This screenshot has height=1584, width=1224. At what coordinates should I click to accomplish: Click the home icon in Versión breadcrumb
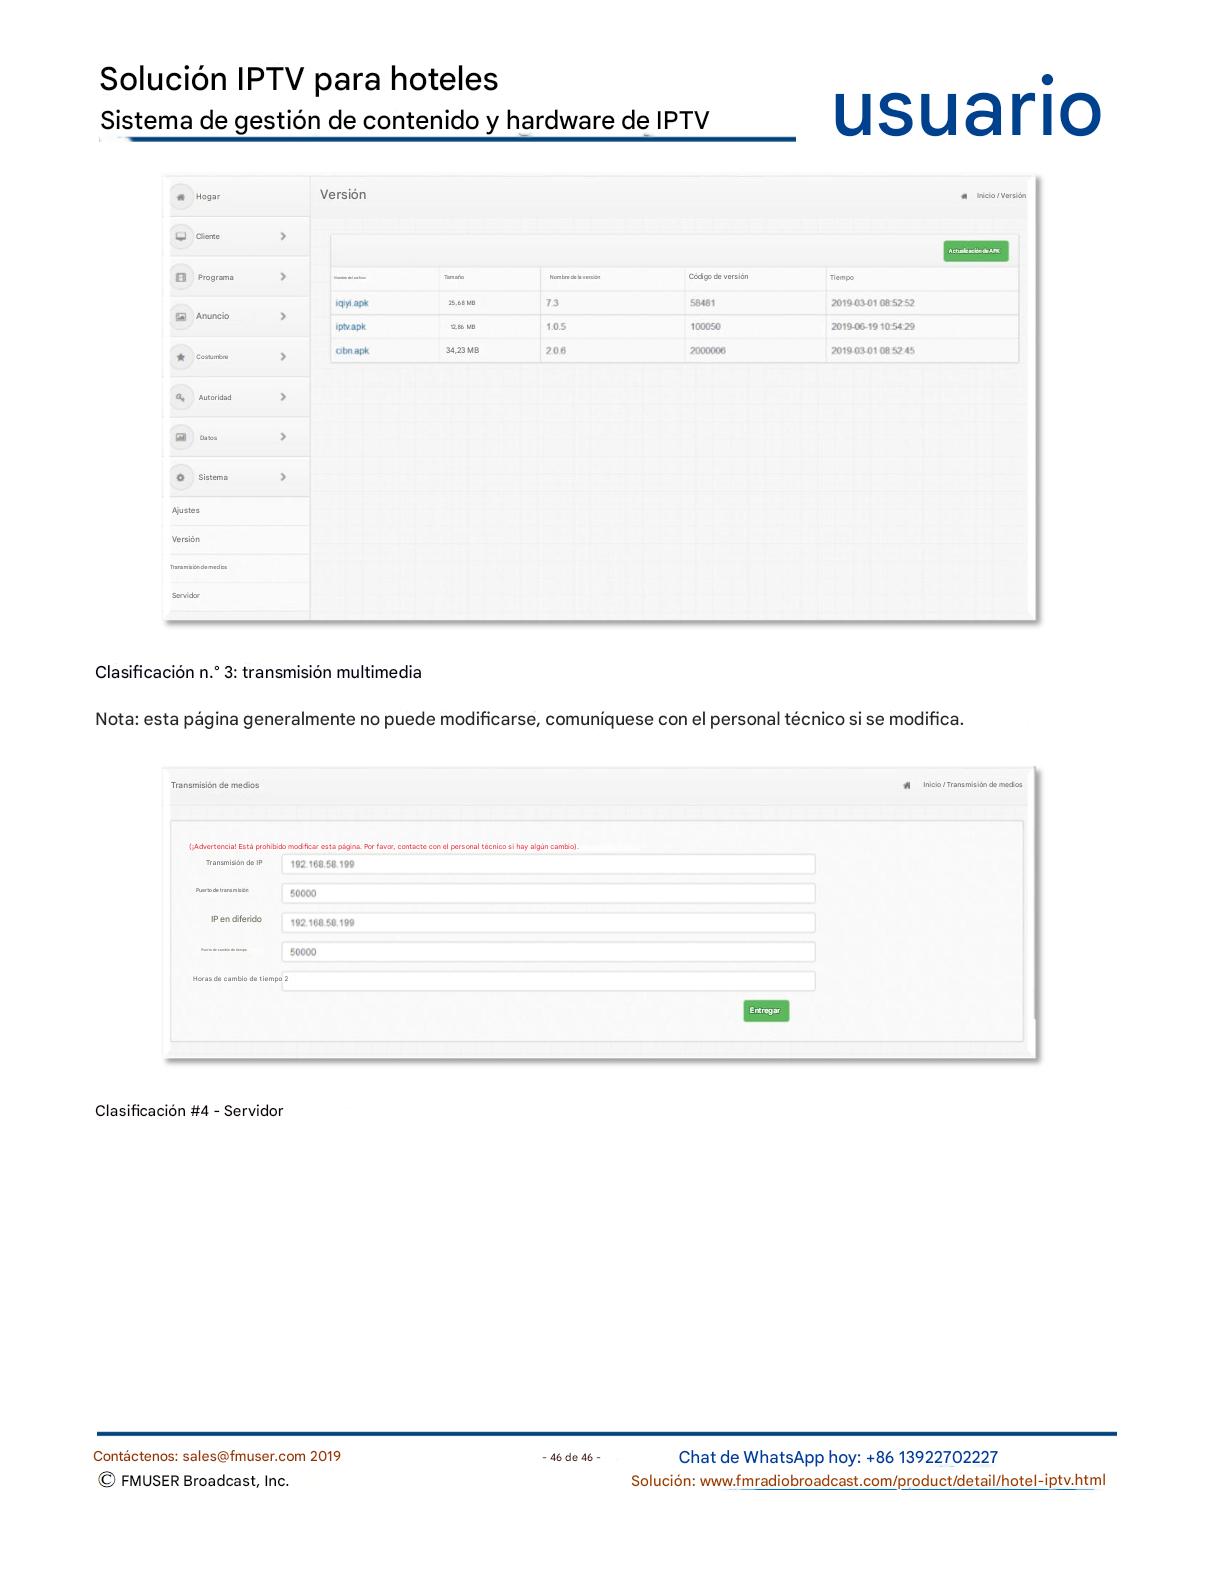[964, 196]
